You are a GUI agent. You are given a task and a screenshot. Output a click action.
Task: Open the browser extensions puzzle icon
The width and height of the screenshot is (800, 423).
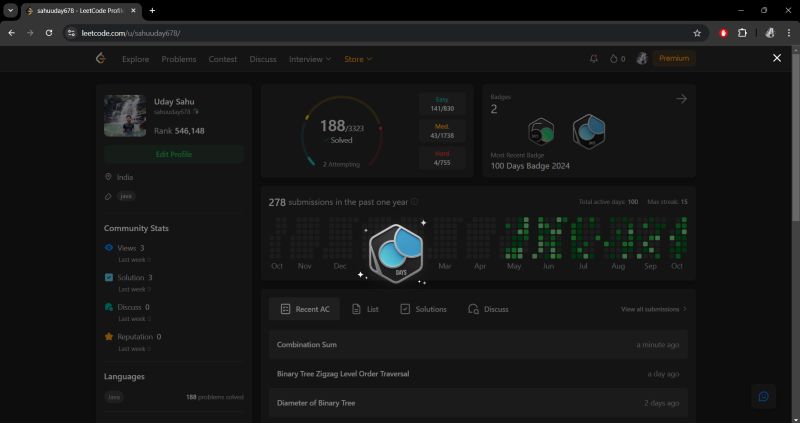(742, 33)
